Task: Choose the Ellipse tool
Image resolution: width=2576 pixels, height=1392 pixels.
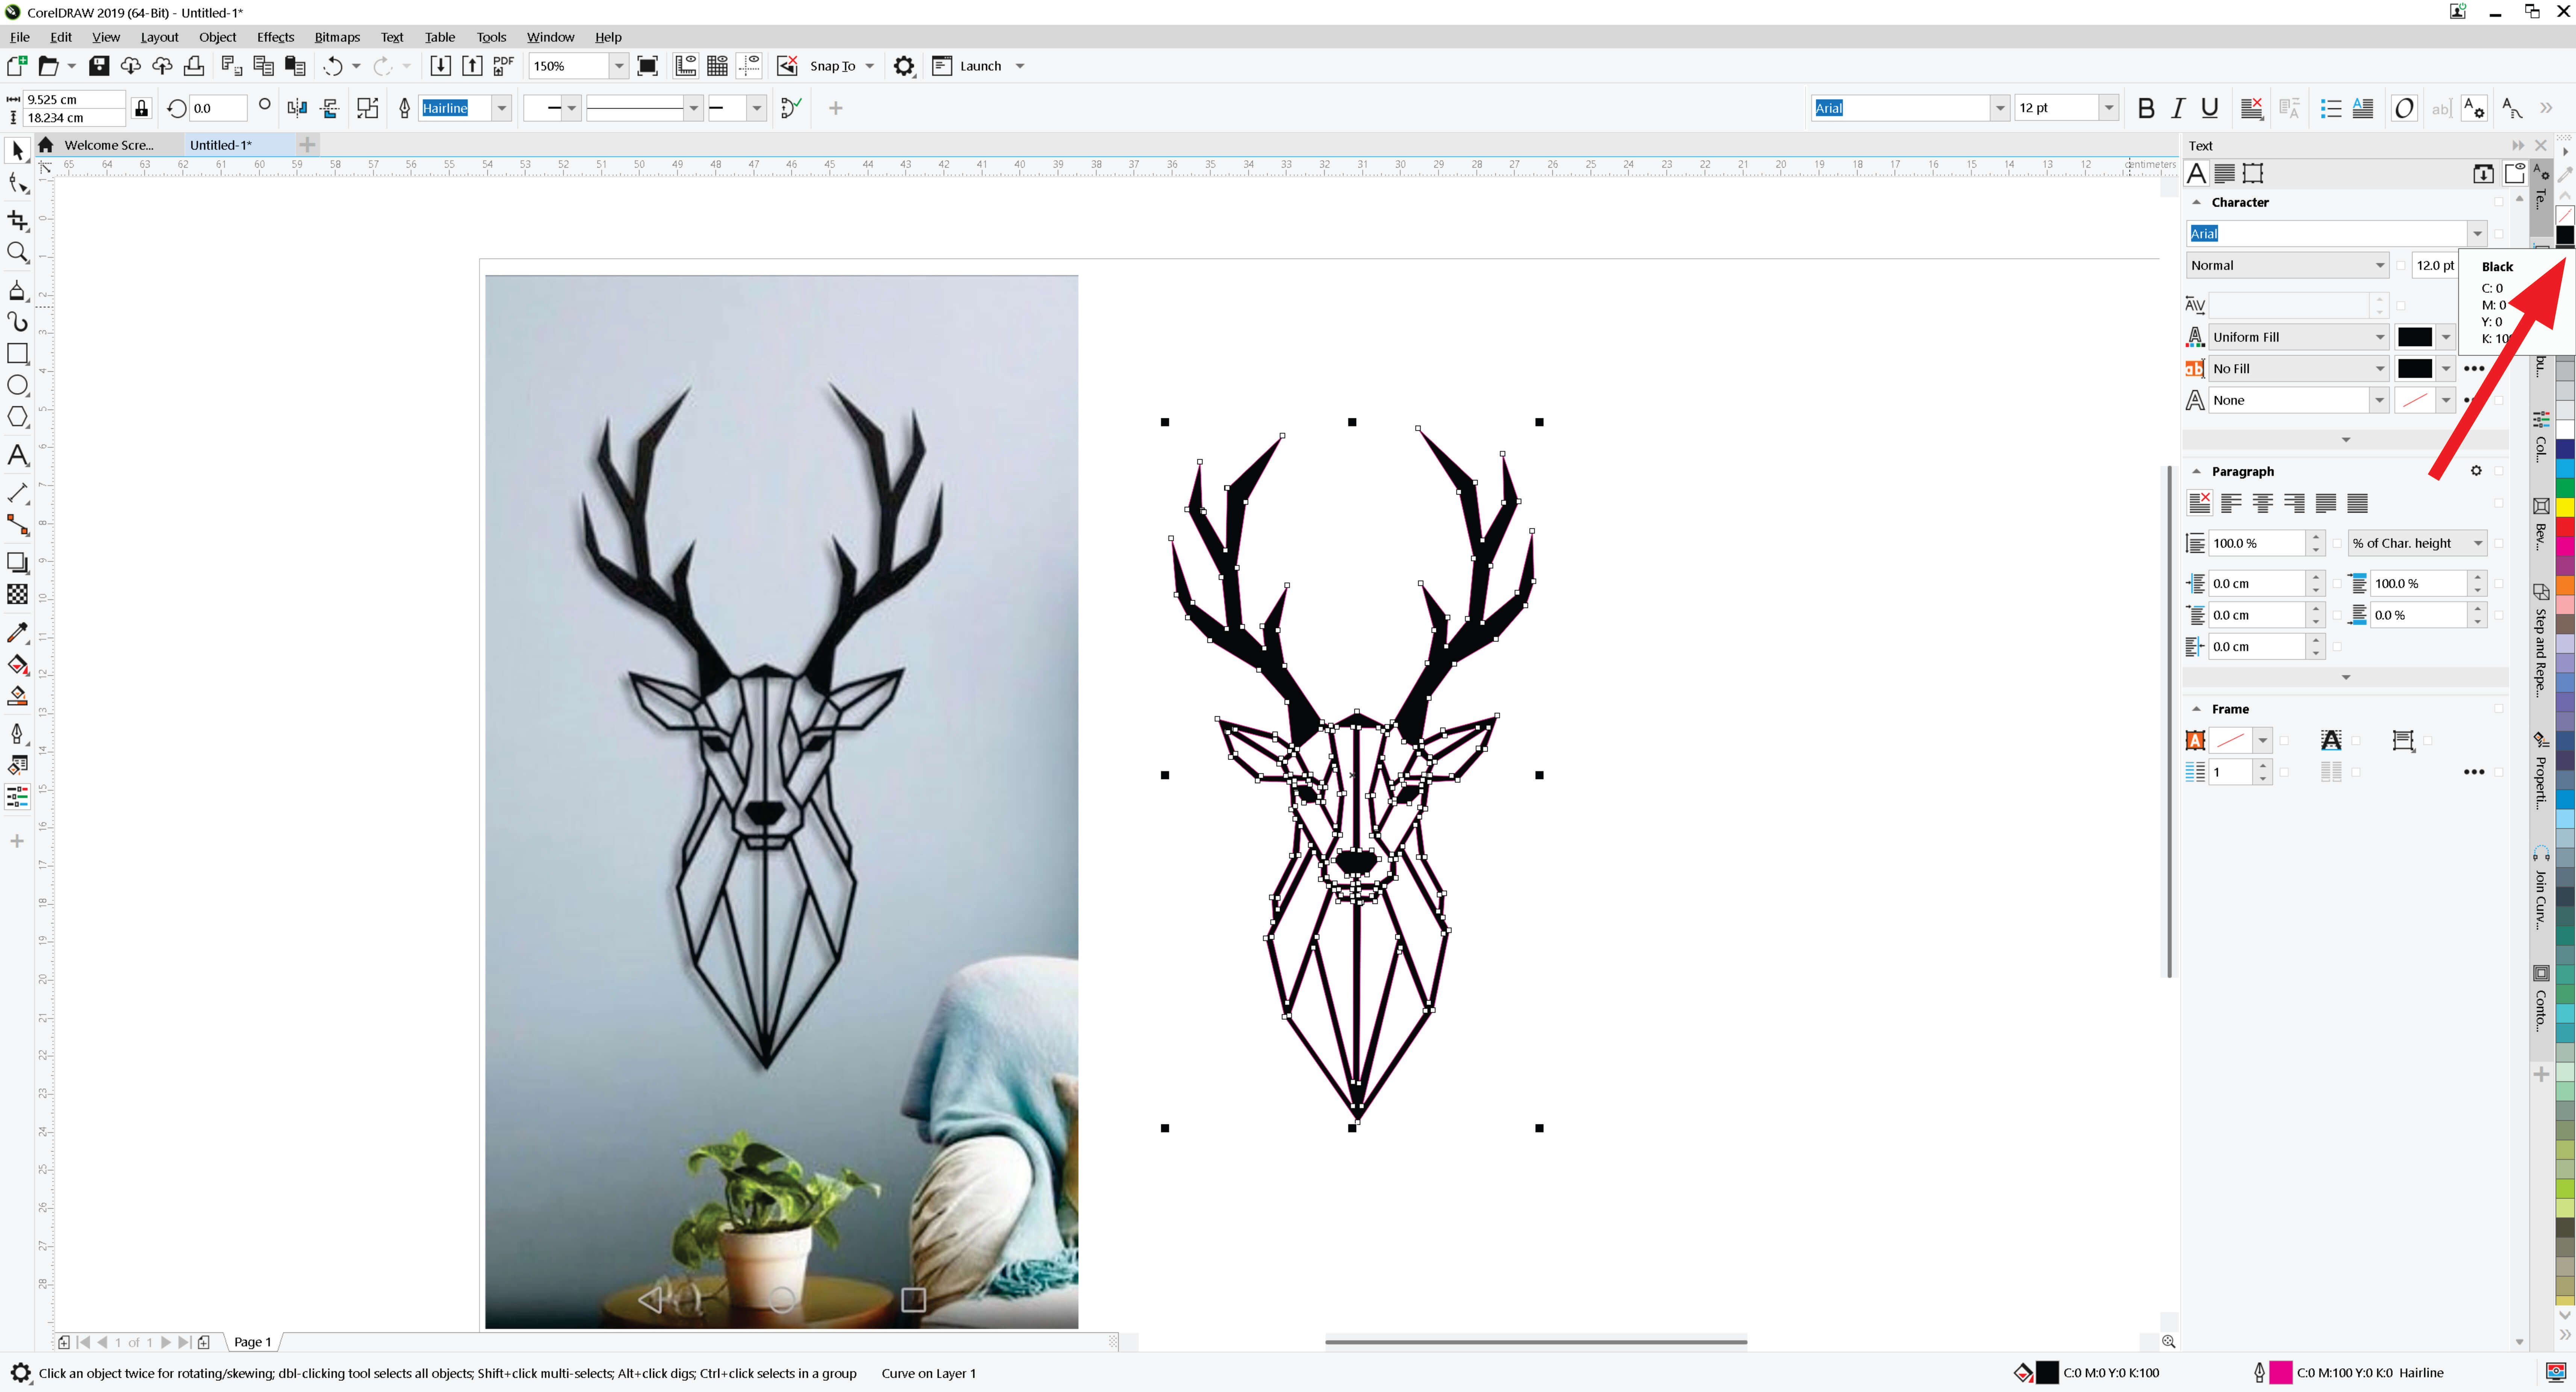Action: tap(17, 385)
